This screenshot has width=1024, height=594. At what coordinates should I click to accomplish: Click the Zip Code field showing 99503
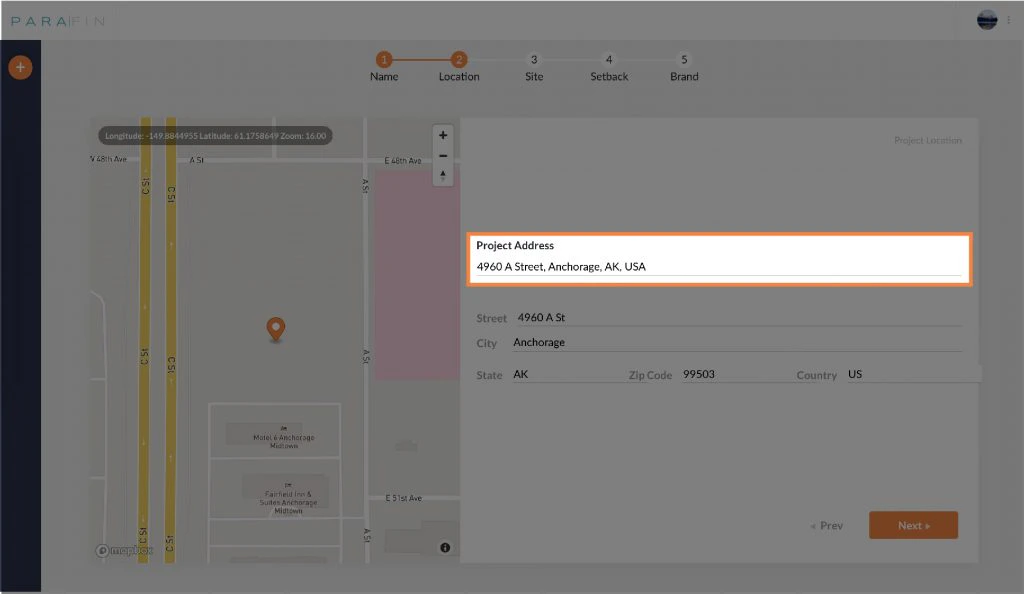[x=720, y=373]
